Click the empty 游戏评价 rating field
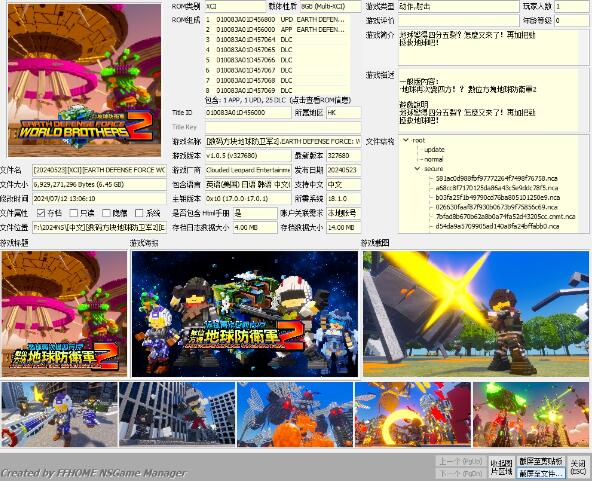Image resolution: width=592 pixels, height=481 pixels. 459,20
